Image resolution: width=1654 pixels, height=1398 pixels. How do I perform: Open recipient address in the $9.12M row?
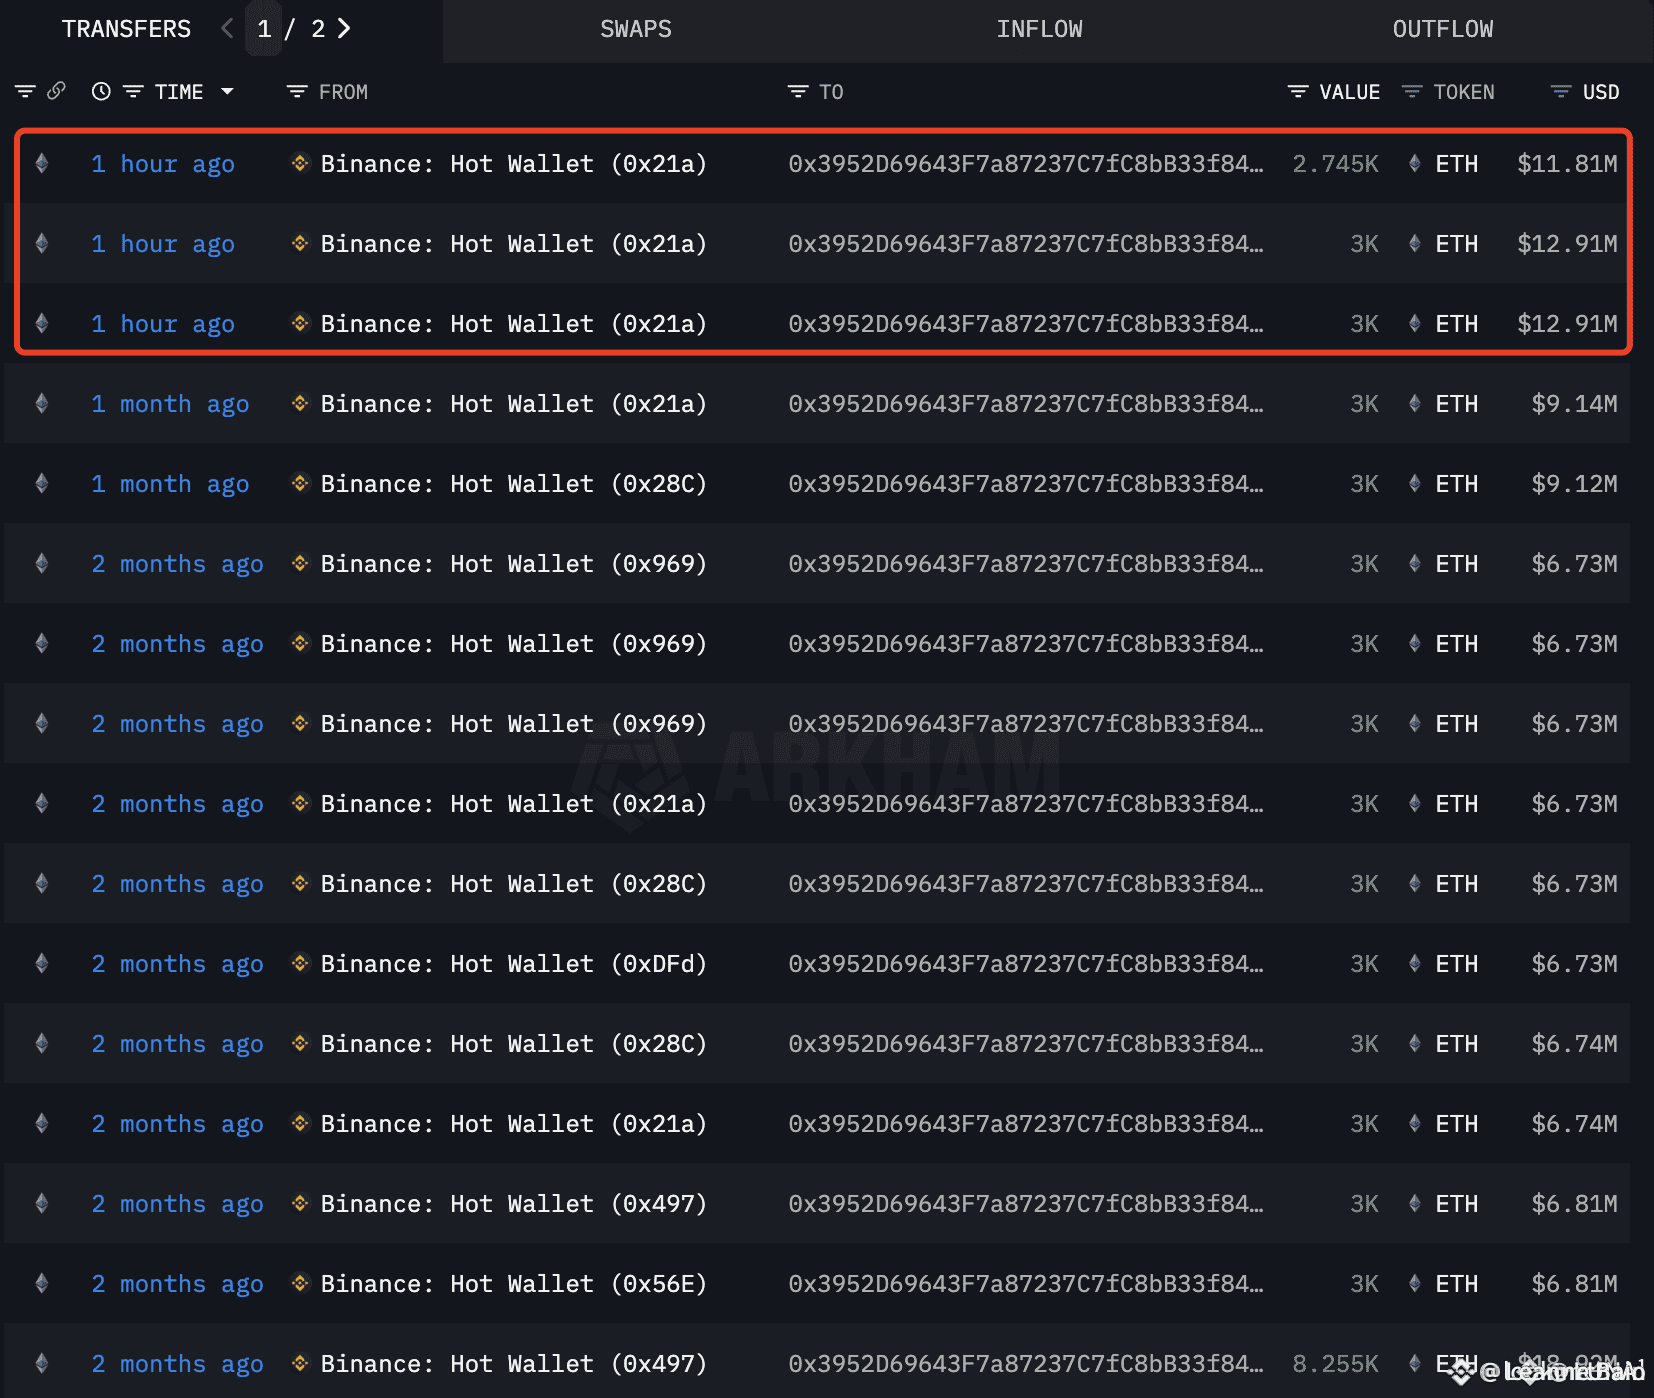tap(1026, 483)
